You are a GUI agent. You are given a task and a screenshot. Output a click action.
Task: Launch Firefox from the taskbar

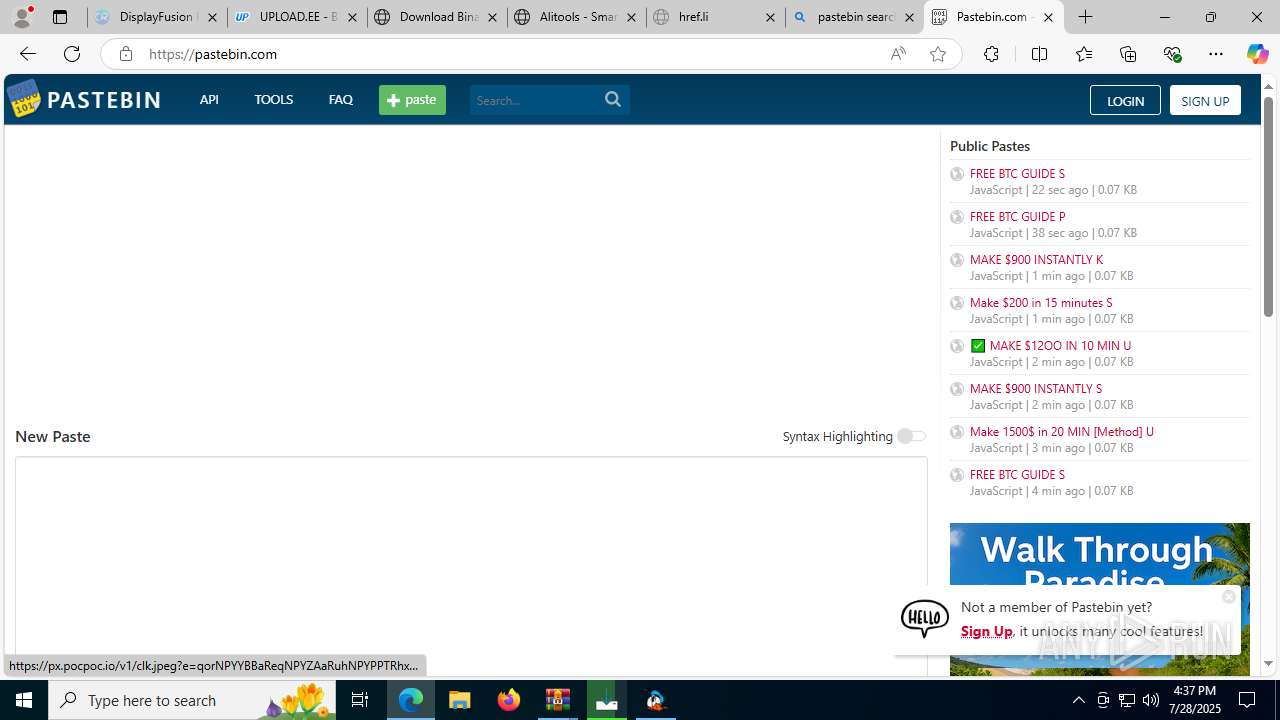[509, 700]
